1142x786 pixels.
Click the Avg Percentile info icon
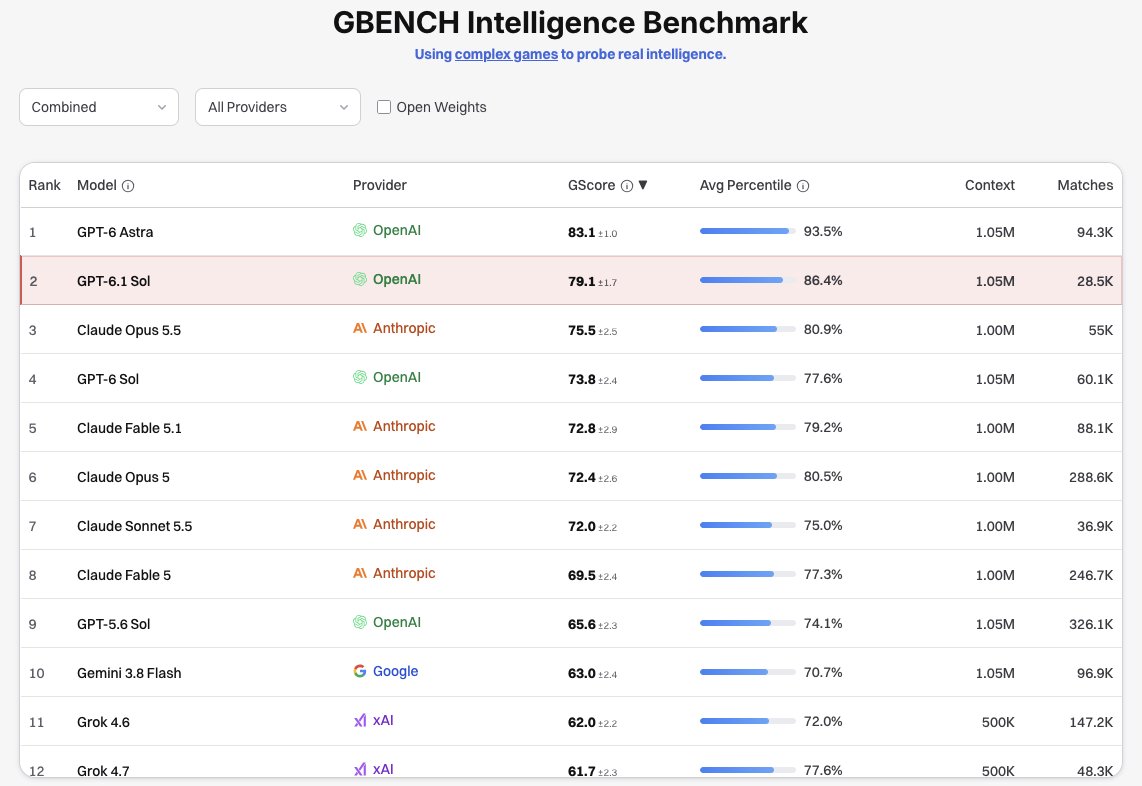tap(803, 186)
